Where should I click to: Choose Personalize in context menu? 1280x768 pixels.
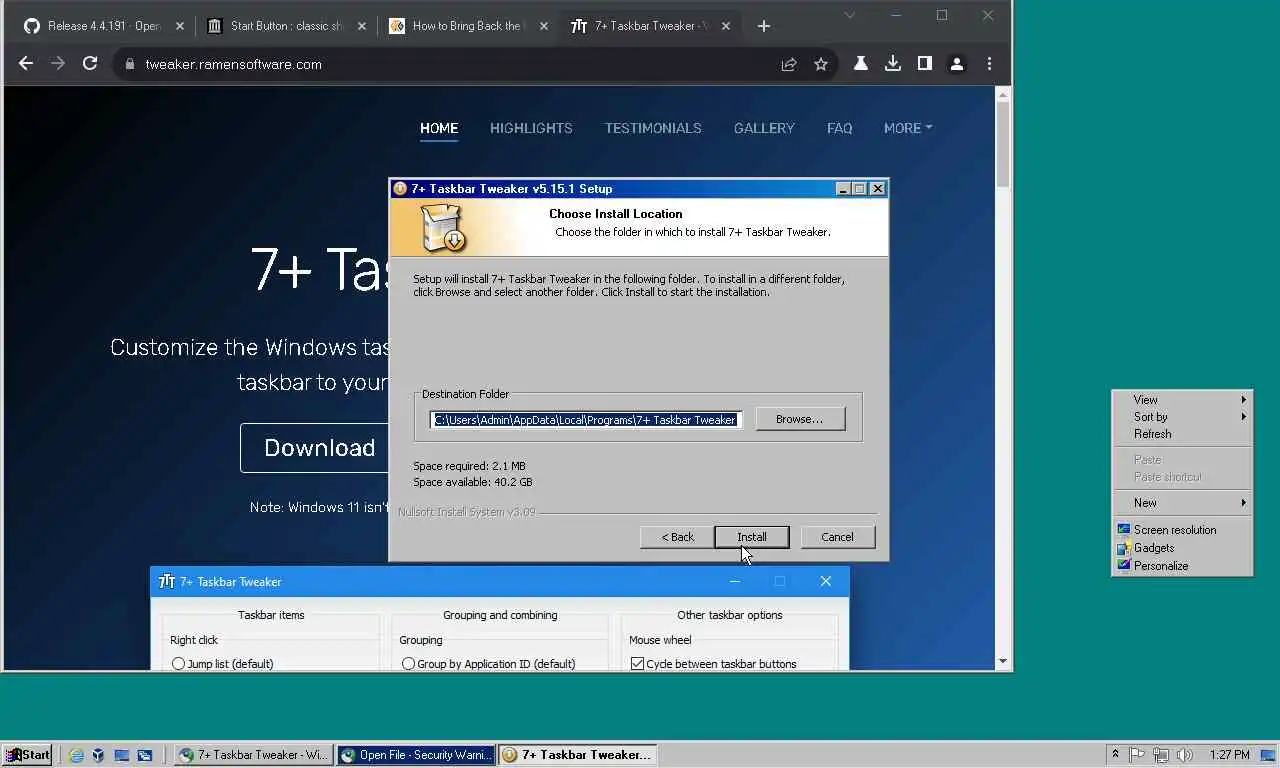(1182, 566)
